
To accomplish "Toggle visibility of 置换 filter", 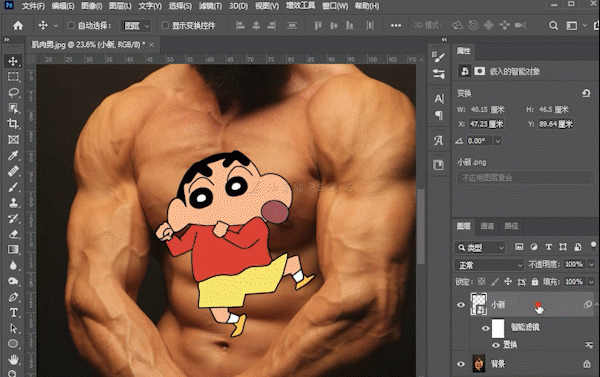I will [x=496, y=345].
